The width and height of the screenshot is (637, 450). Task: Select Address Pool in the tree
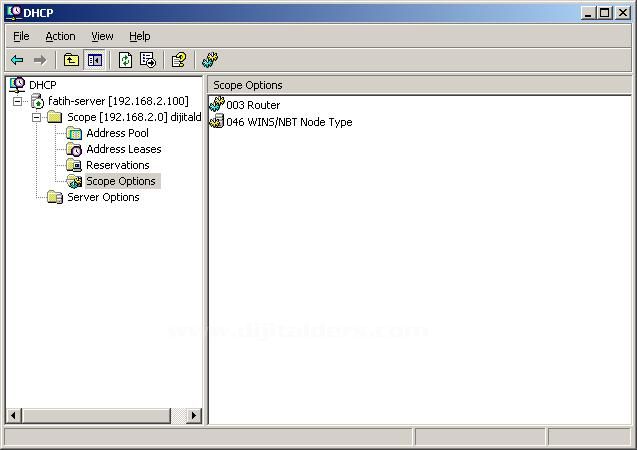point(117,133)
